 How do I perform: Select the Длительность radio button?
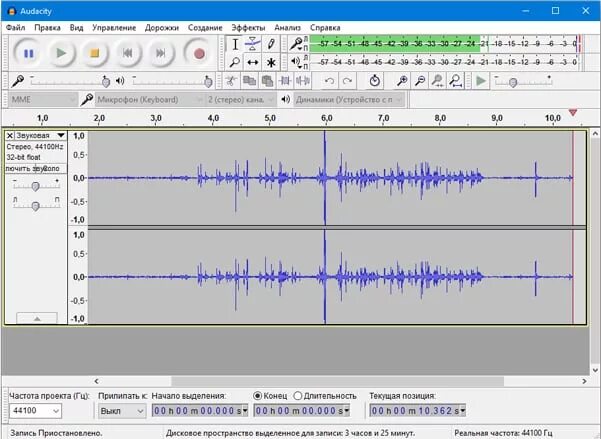pyautogui.click(x=297, y=396)
